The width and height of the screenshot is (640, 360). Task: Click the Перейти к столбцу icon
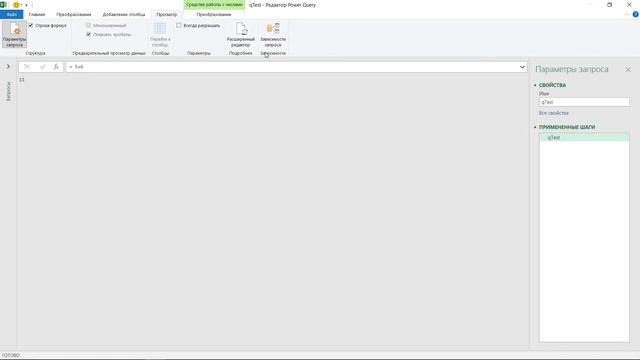tap(160, 35)
